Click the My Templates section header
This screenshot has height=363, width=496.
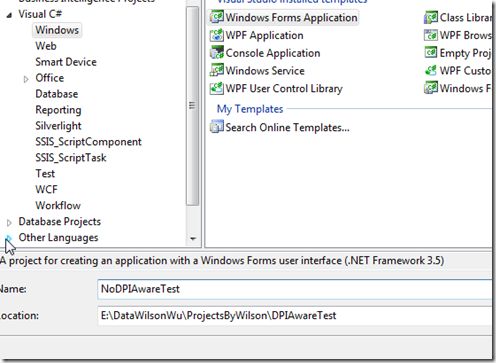pos(250,109)
